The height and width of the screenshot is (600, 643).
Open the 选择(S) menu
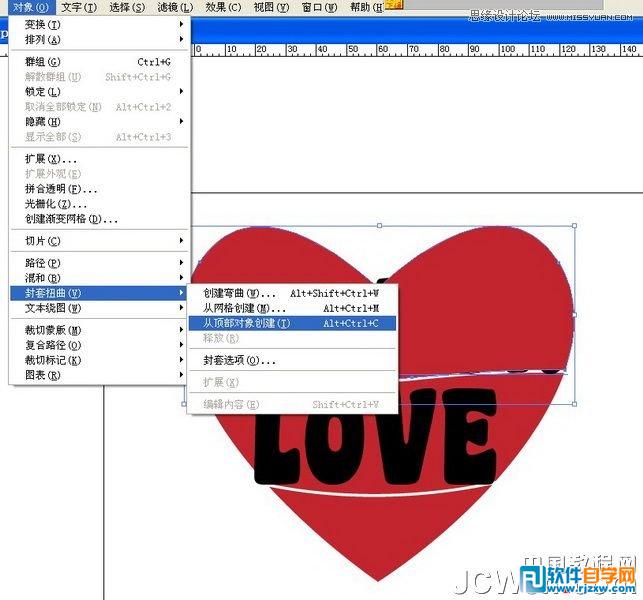click(x=127, y=7)
